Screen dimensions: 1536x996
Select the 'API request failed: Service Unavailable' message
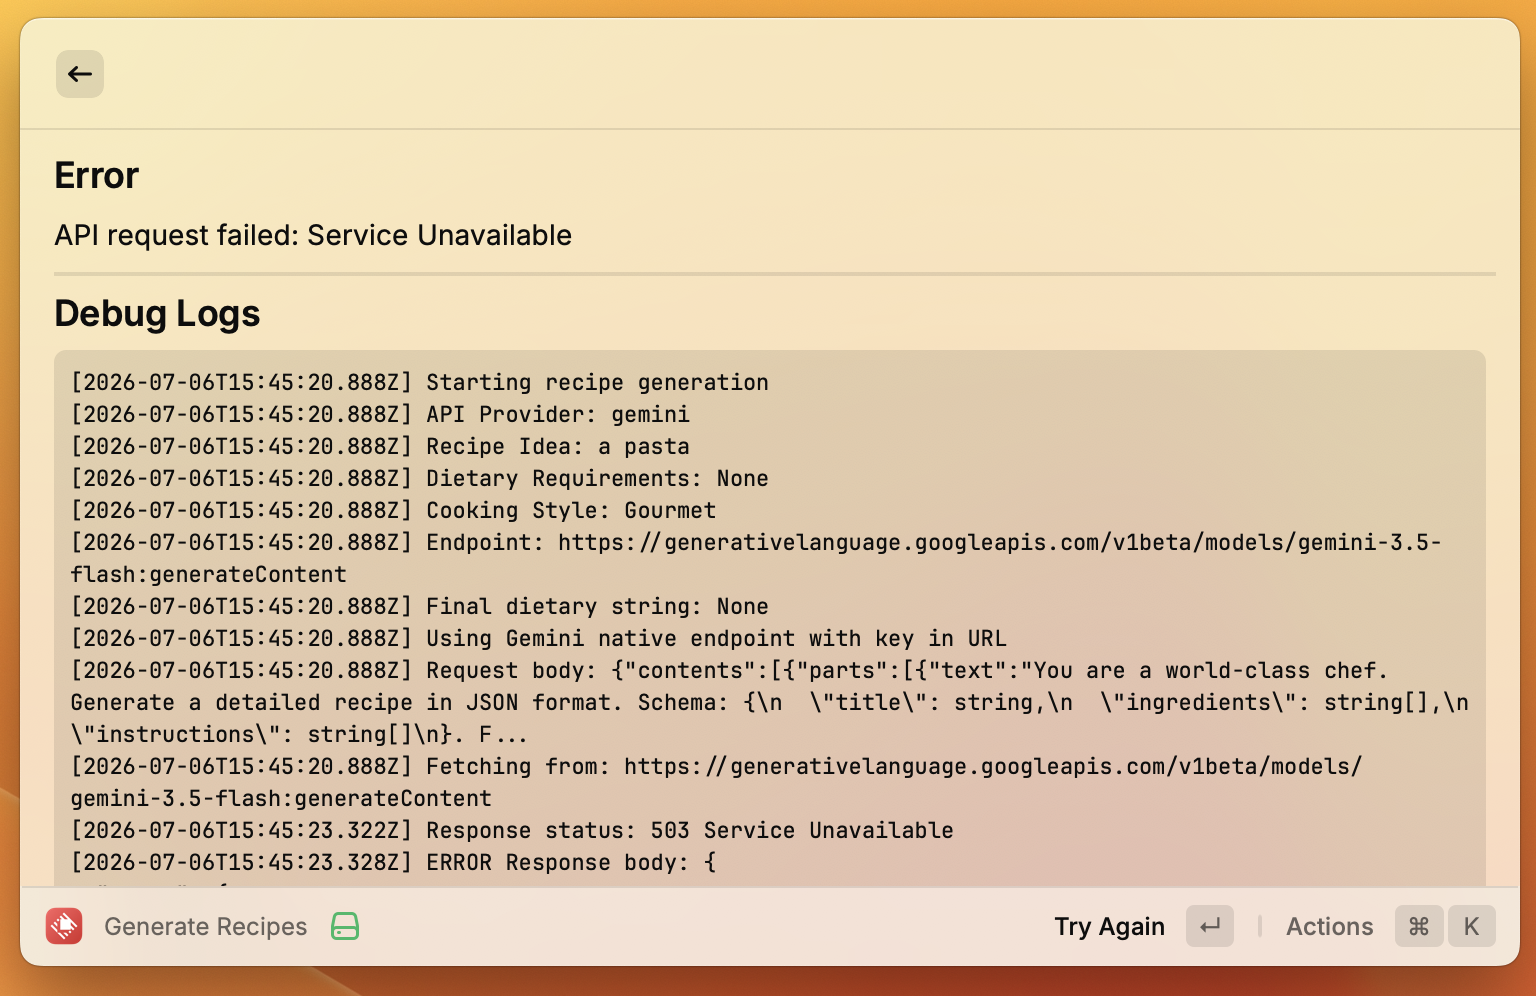point(313,235)
